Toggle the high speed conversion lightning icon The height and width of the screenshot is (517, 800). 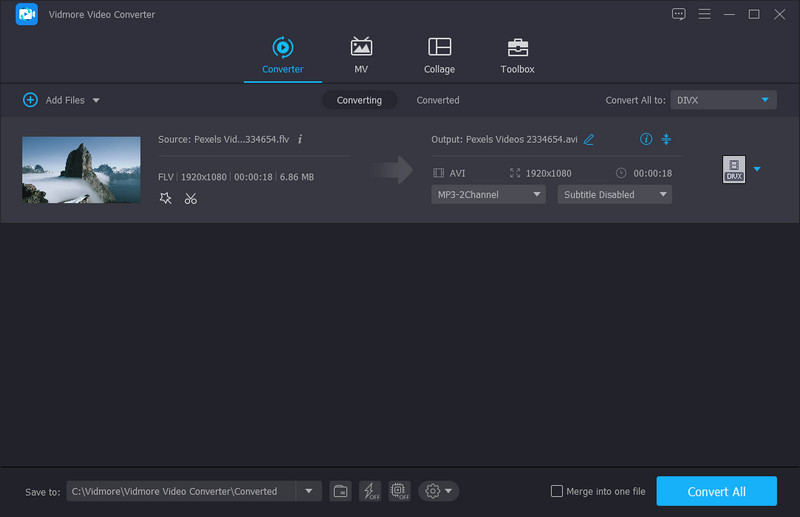tap(370, 491)
